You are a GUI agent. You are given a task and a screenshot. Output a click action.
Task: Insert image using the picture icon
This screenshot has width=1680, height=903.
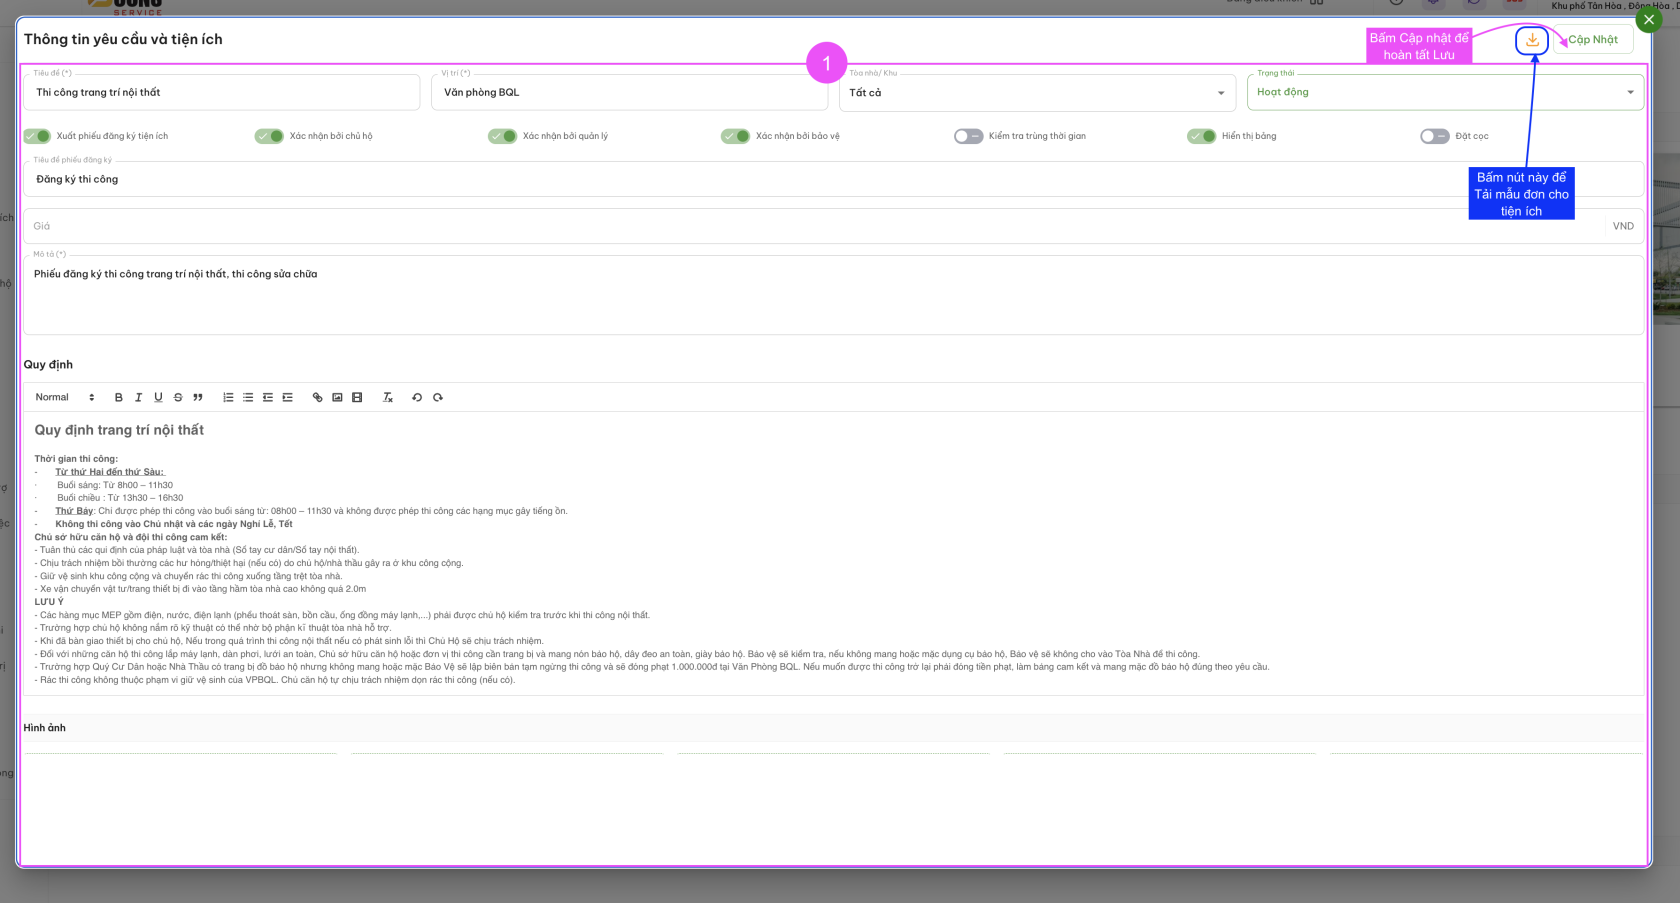pyautogui.click(x=337, y=398)
